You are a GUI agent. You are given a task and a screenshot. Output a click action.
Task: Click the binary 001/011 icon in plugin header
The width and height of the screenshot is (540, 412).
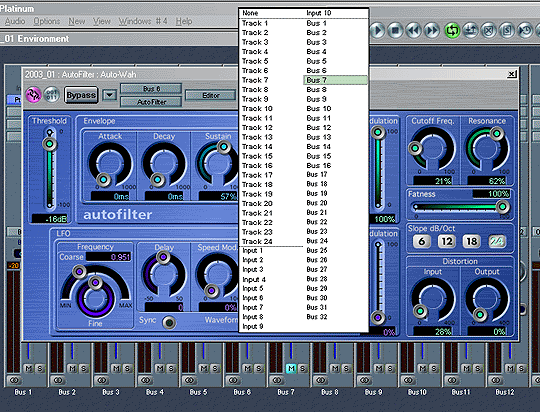point(52,94)
